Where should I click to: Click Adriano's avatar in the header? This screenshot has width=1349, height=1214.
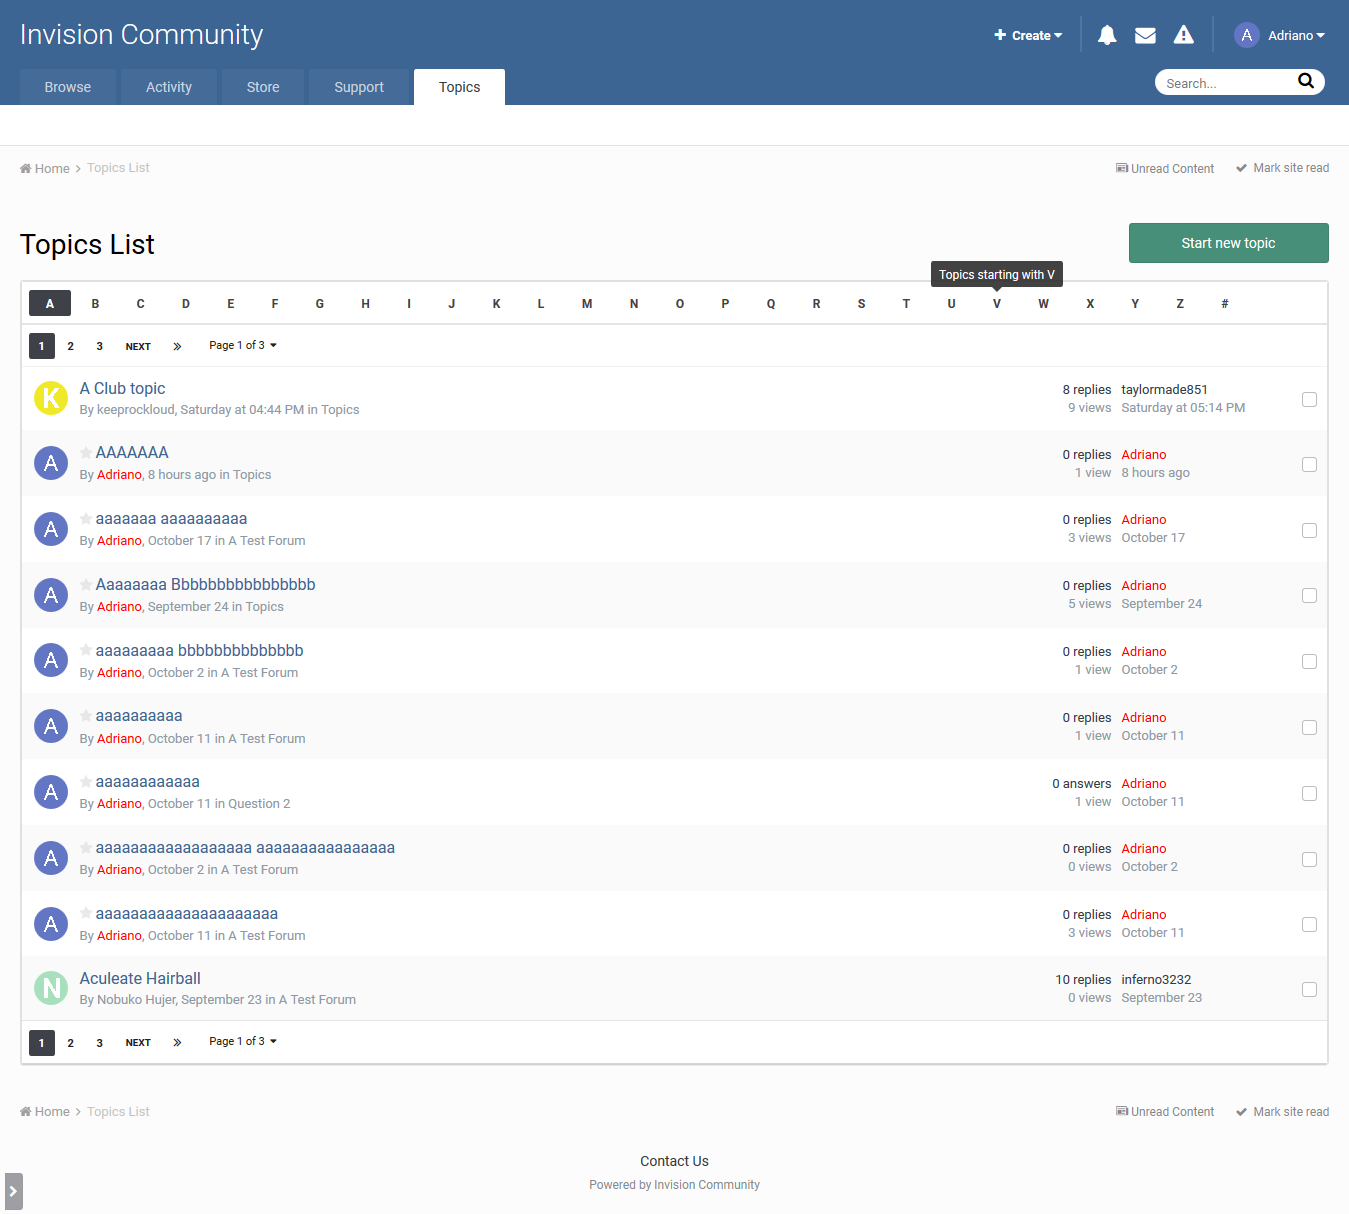(1246, 35)
